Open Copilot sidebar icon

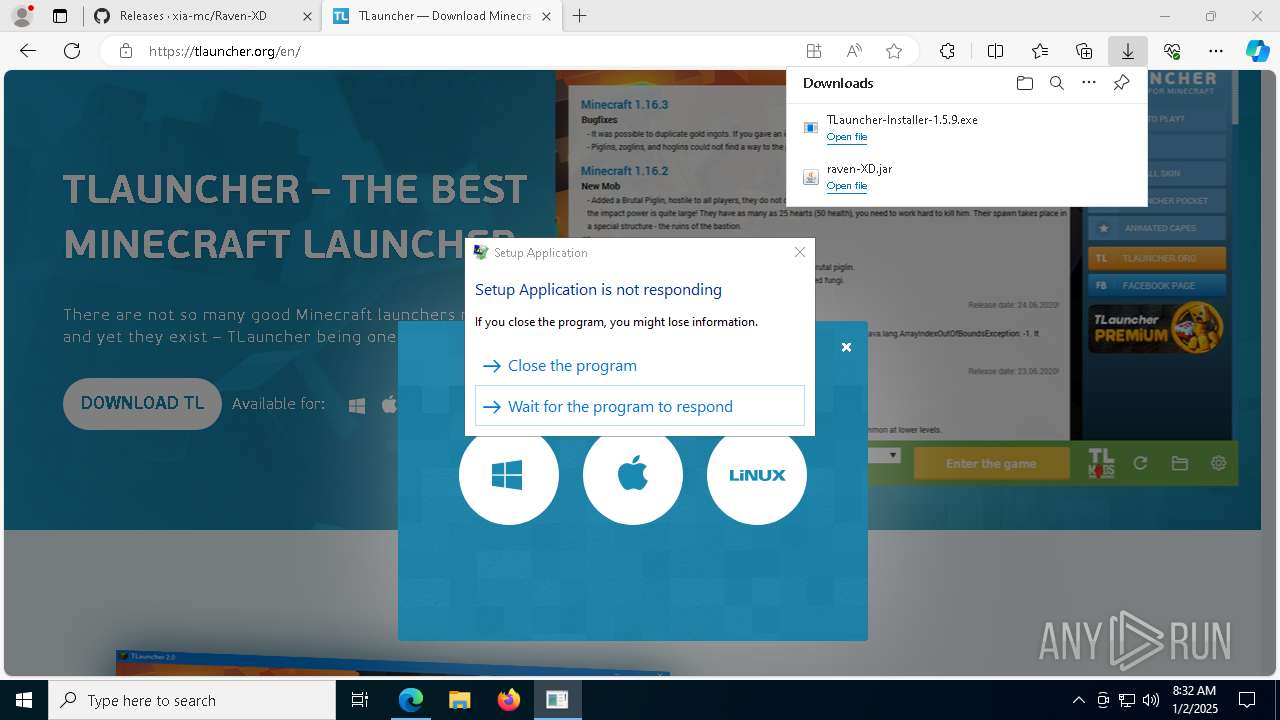(x=1258, y=51)
